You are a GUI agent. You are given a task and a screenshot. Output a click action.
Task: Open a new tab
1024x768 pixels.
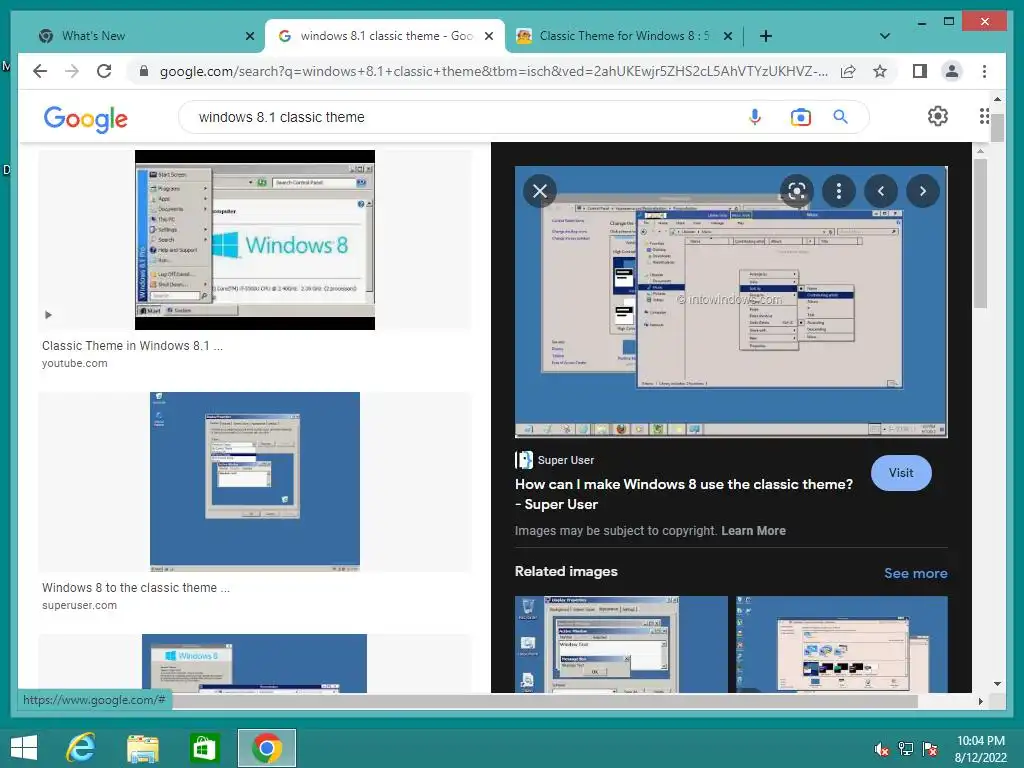(x=765, y=36)
